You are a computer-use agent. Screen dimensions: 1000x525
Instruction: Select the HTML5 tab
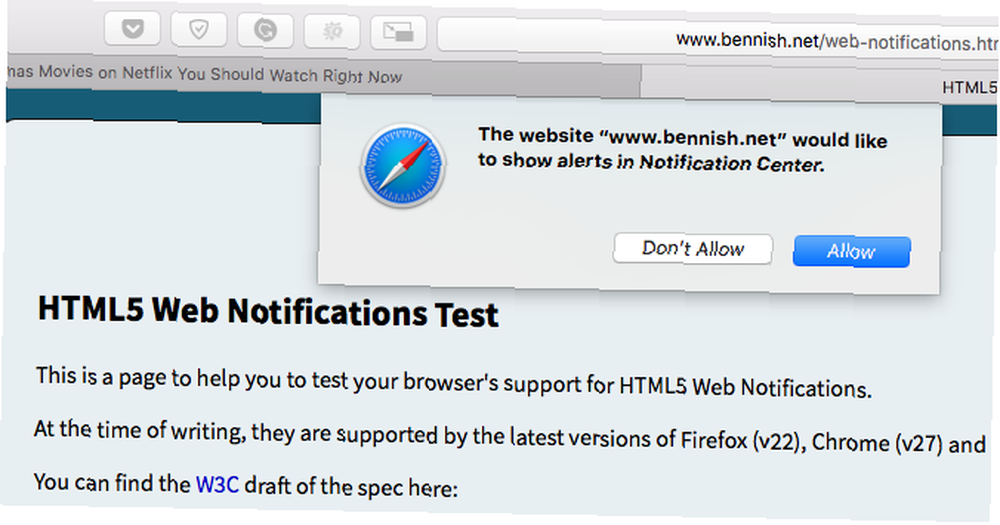pyautogui.click(x=820, y=85)
